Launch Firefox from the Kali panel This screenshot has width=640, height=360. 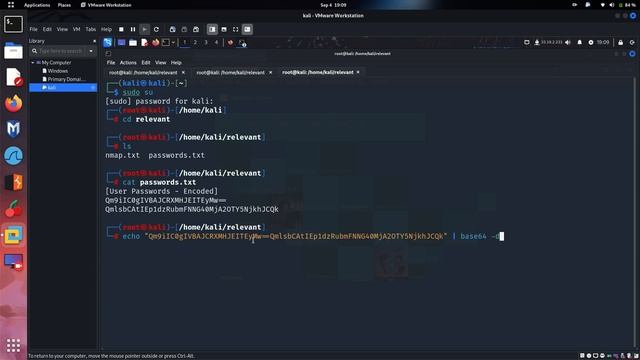click(155, 42)
